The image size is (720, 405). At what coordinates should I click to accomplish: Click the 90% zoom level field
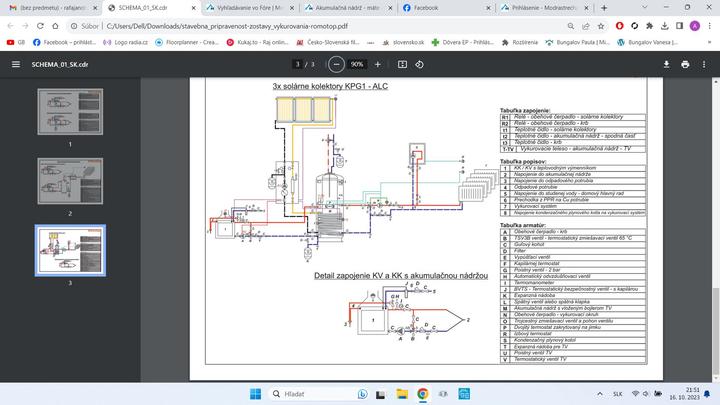tap(357, 64)
